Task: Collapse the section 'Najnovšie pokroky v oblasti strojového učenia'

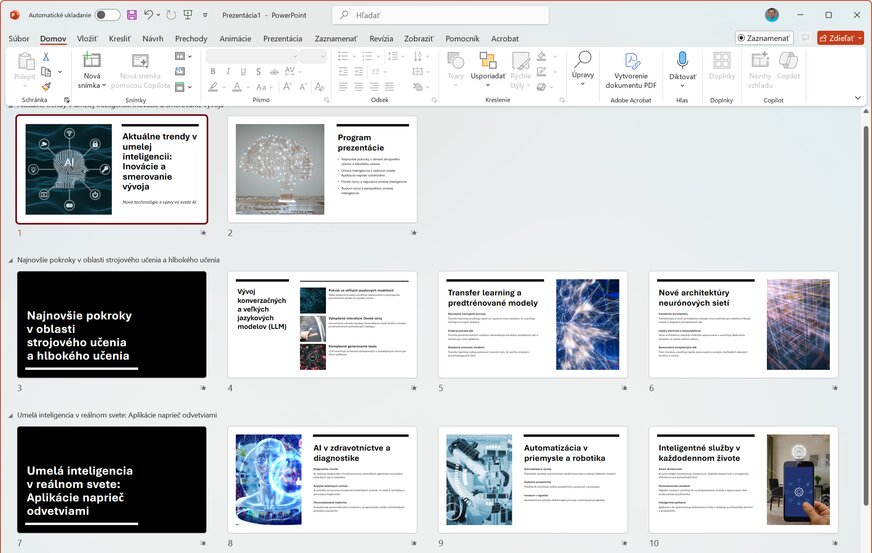Action: 11,260
